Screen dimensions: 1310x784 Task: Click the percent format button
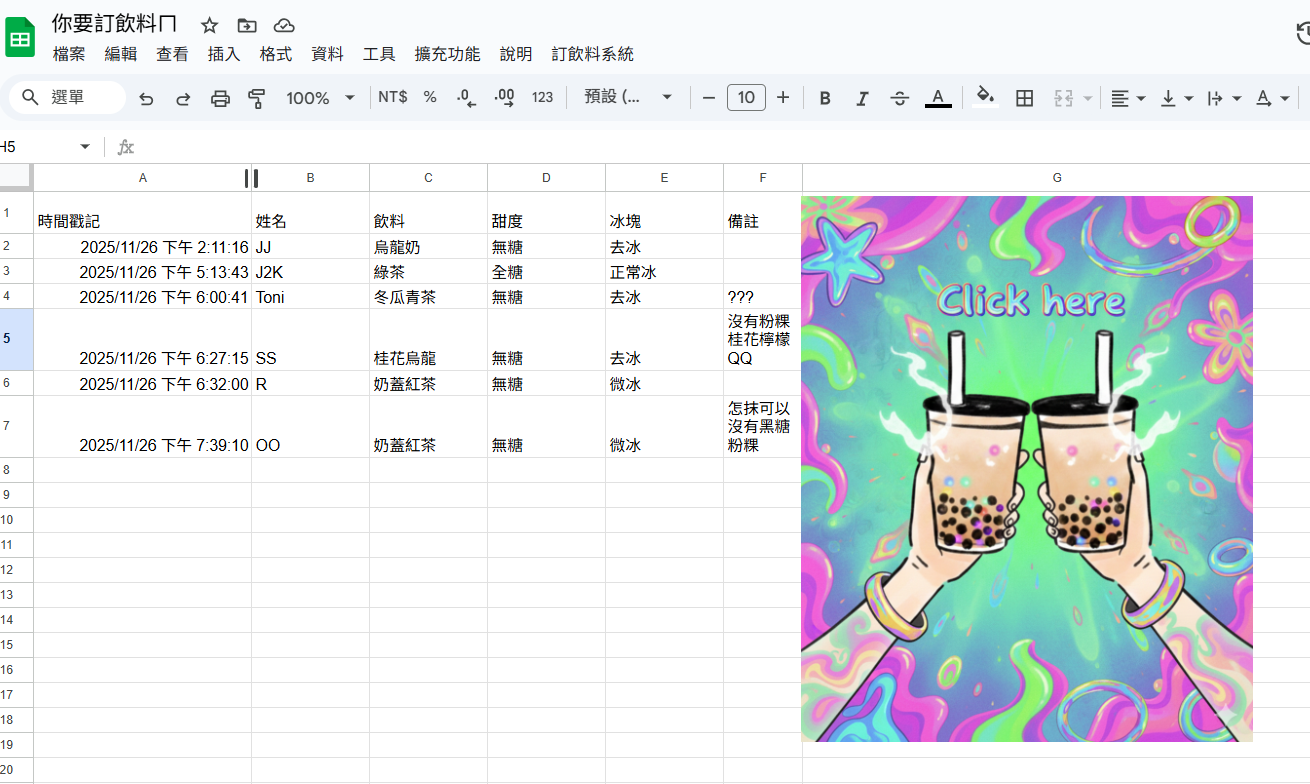(430, 97)
